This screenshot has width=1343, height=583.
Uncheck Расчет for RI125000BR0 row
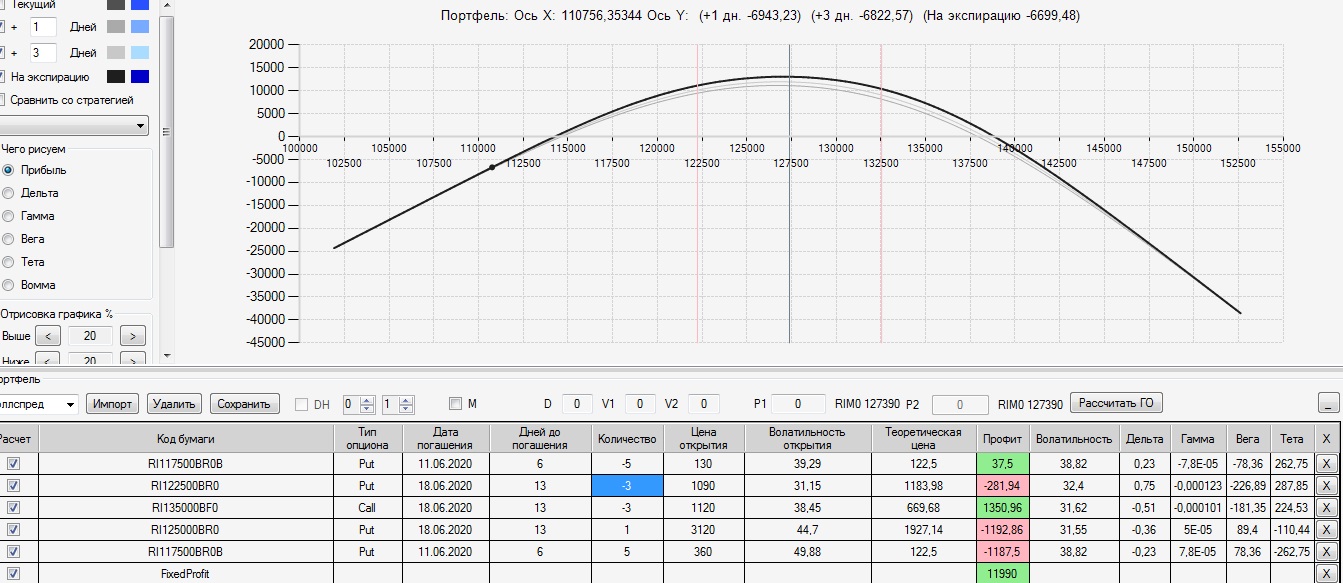(13, 529)
